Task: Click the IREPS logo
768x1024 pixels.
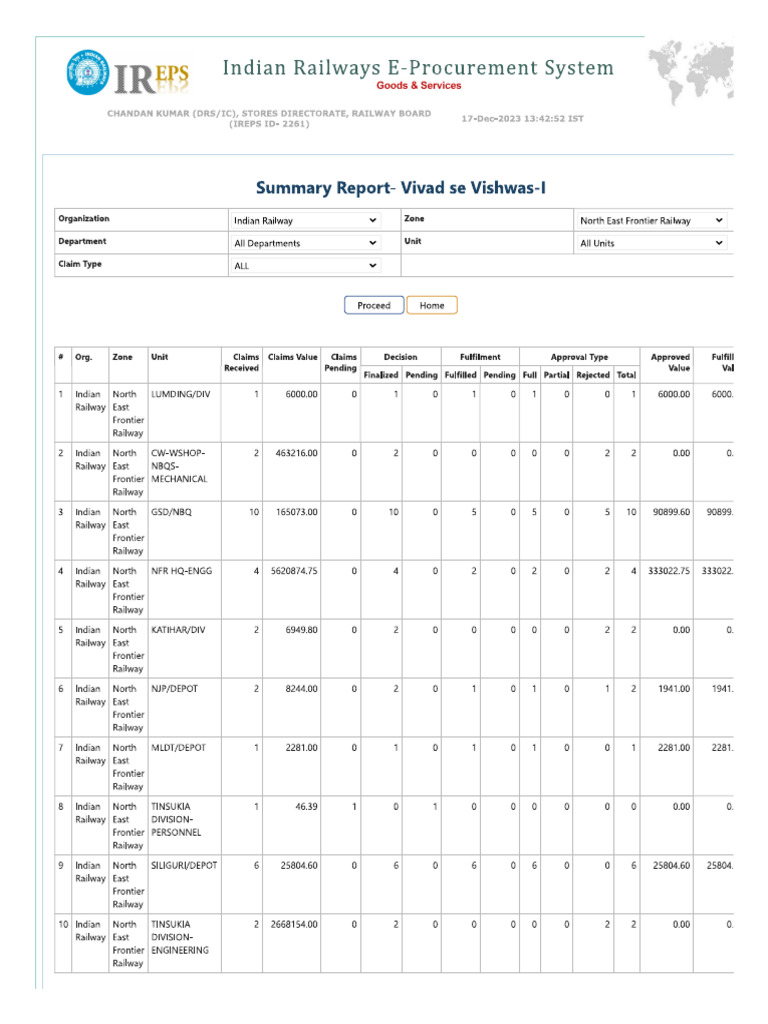Action: (128, 73)
